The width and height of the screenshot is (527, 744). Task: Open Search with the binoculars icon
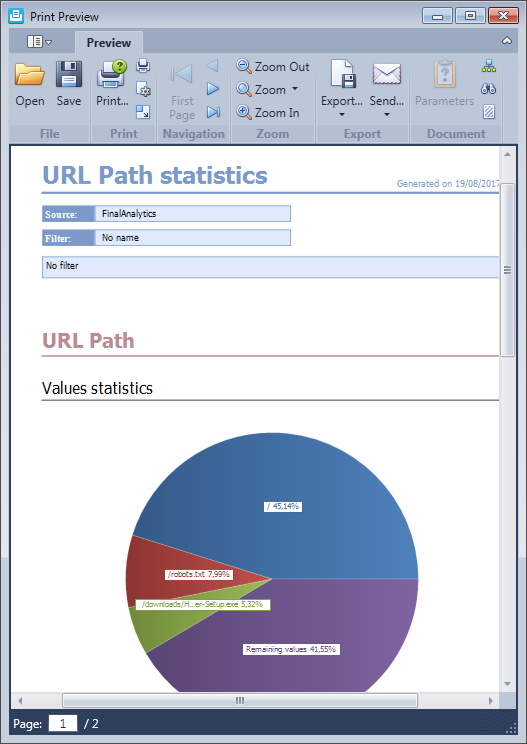[489, 89]
